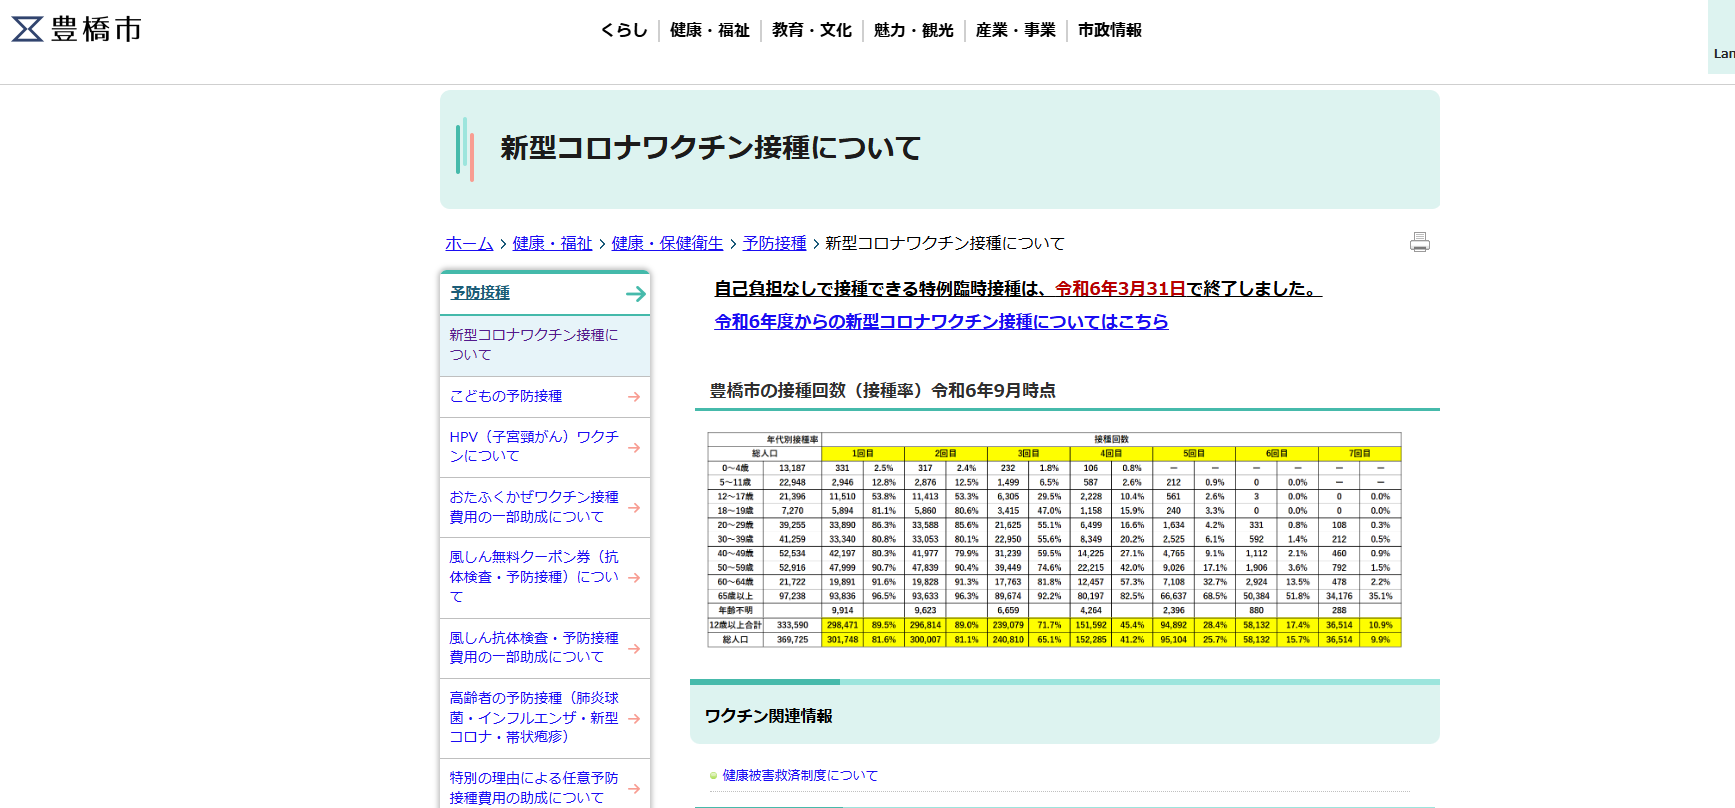Open the くらし navigation menu
Image resolution: width=1735 pixels, height=808 pixels.
pyautogui.click(x=624, y=30)
